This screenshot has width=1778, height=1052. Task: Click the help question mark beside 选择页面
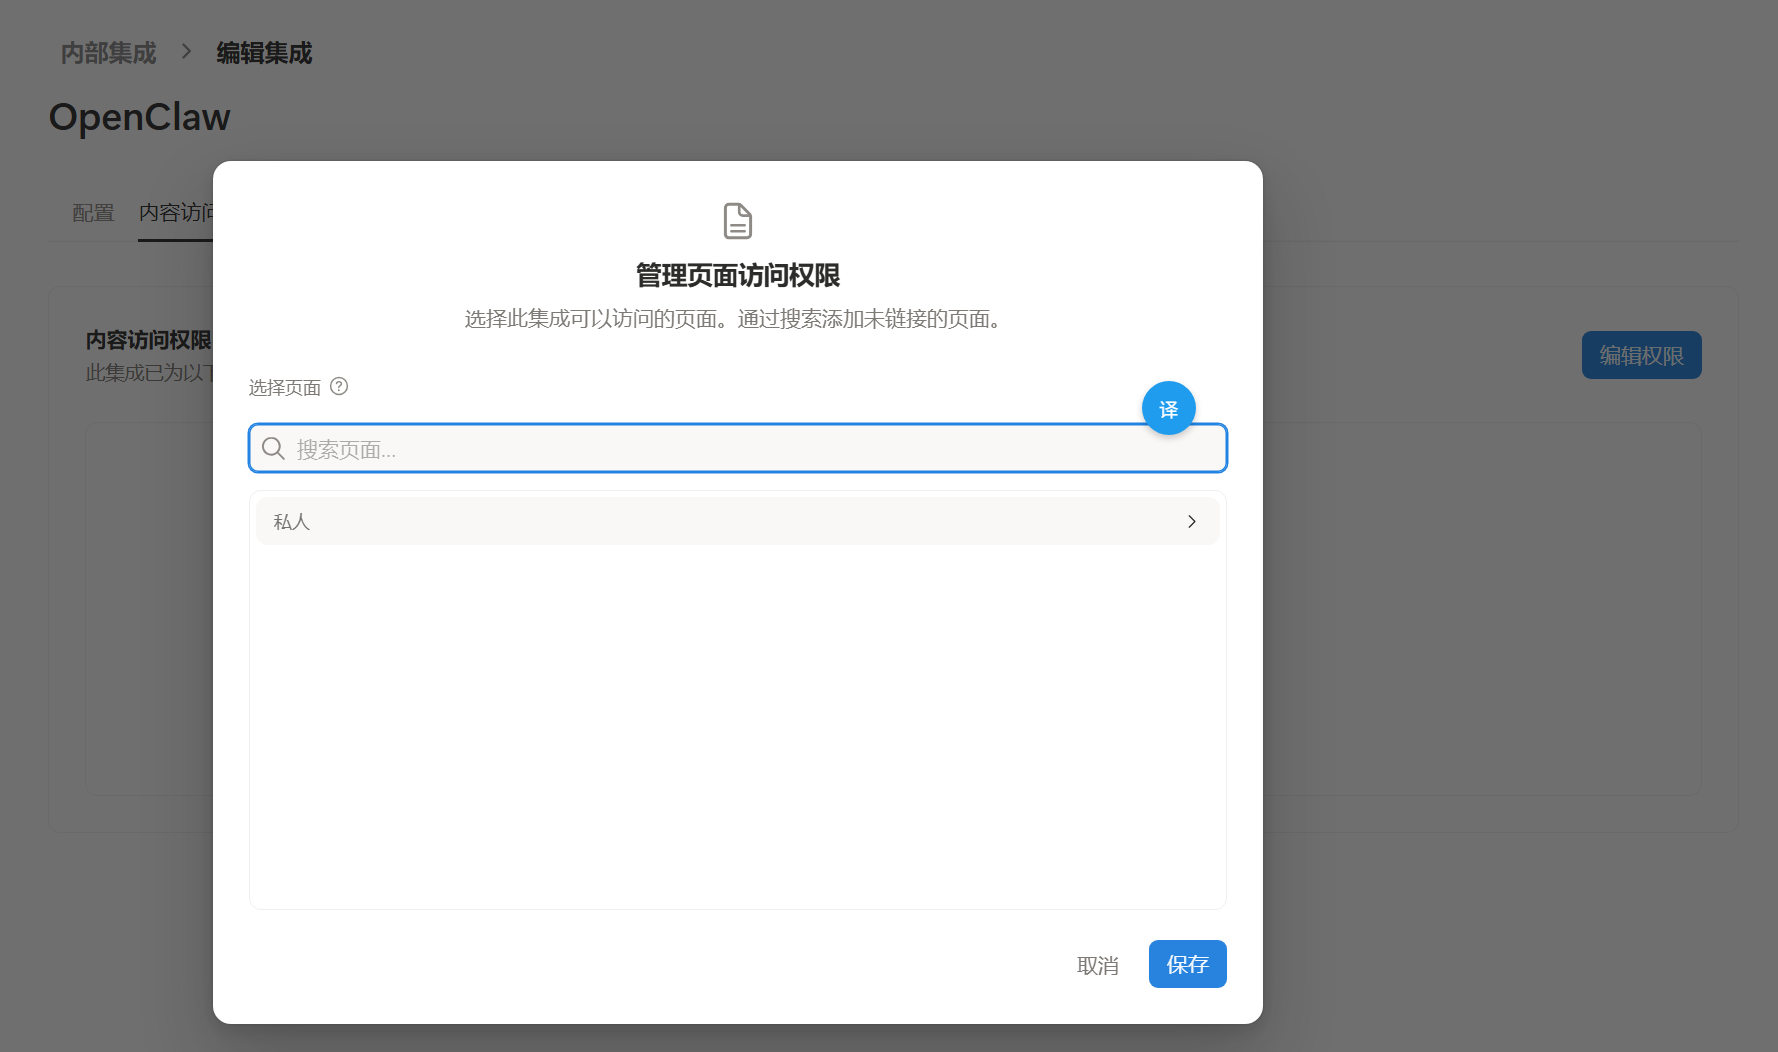click(339, 387)
